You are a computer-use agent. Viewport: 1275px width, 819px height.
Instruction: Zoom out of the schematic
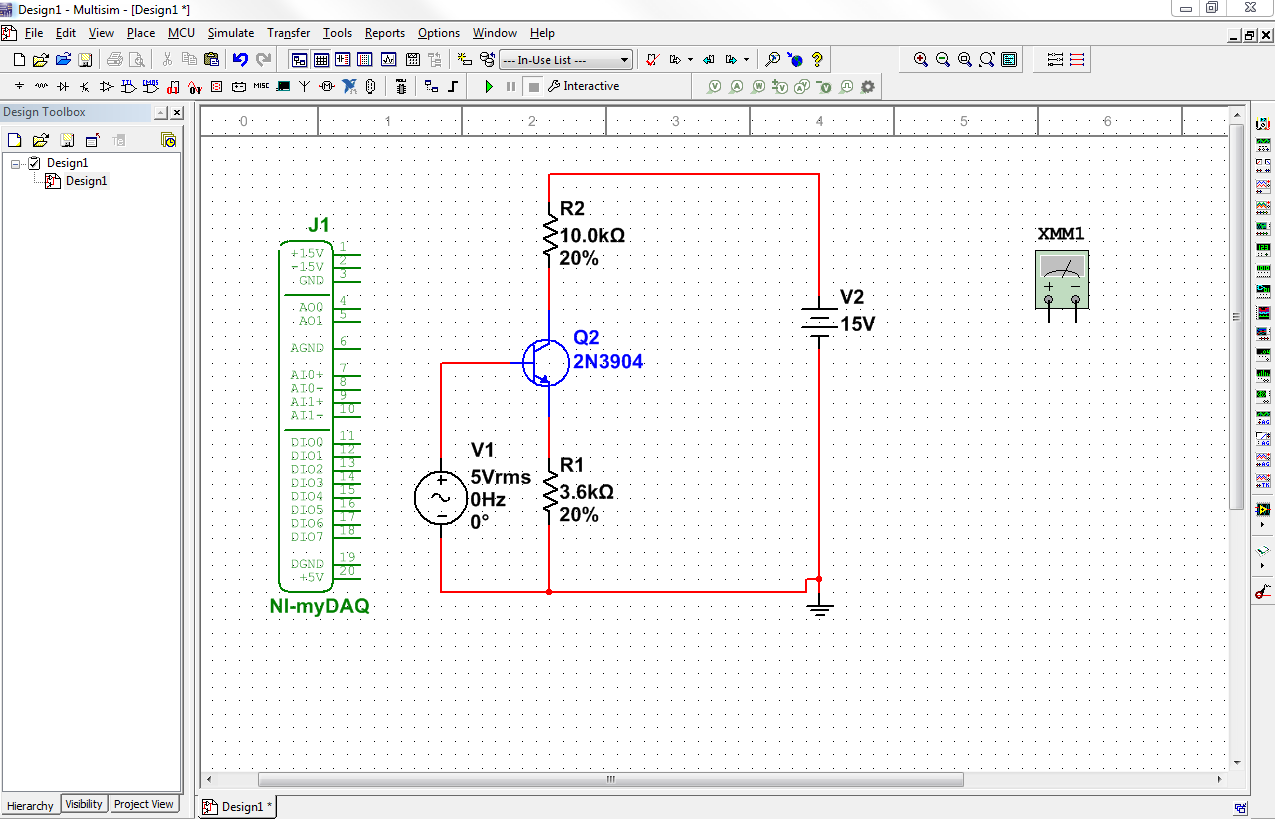[x=943, y=60]
